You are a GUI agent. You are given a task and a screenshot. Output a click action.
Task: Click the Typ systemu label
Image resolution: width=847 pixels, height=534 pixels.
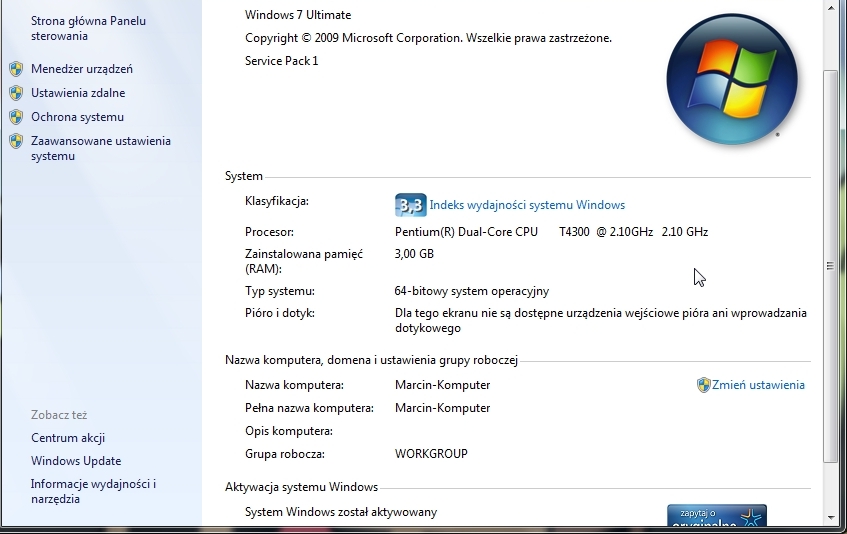280,291
